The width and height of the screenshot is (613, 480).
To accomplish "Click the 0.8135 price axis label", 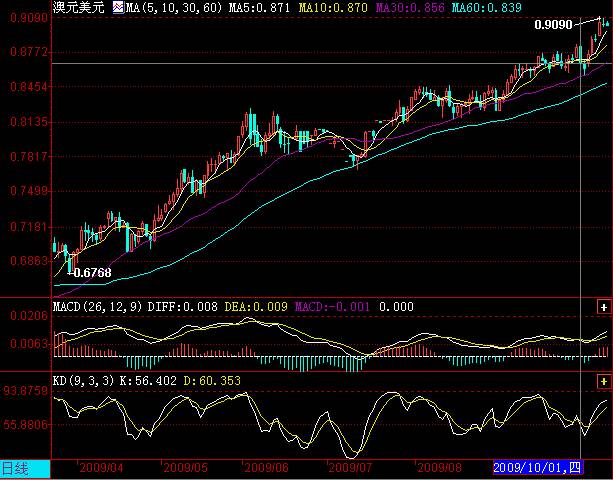I will tap(29, 122).
